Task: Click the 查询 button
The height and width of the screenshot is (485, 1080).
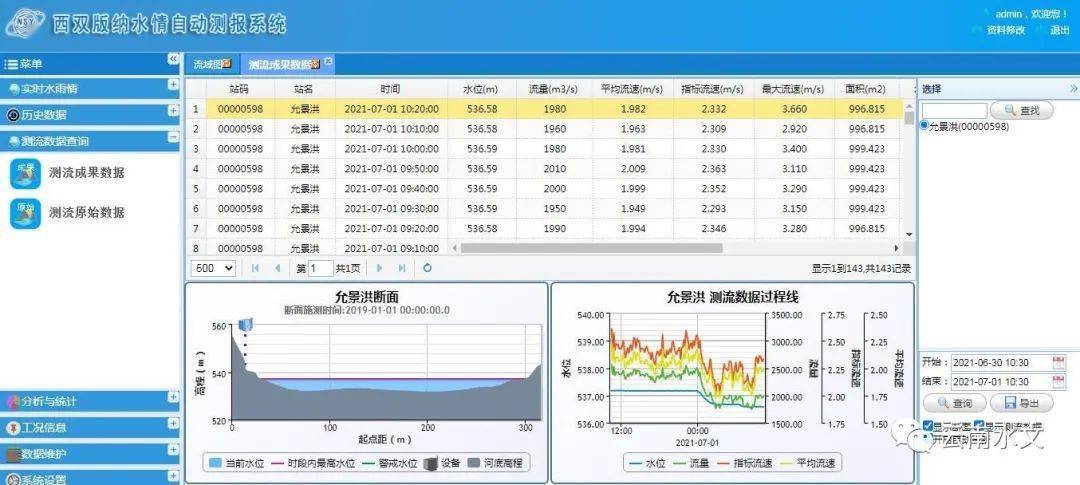Action: 953,404
